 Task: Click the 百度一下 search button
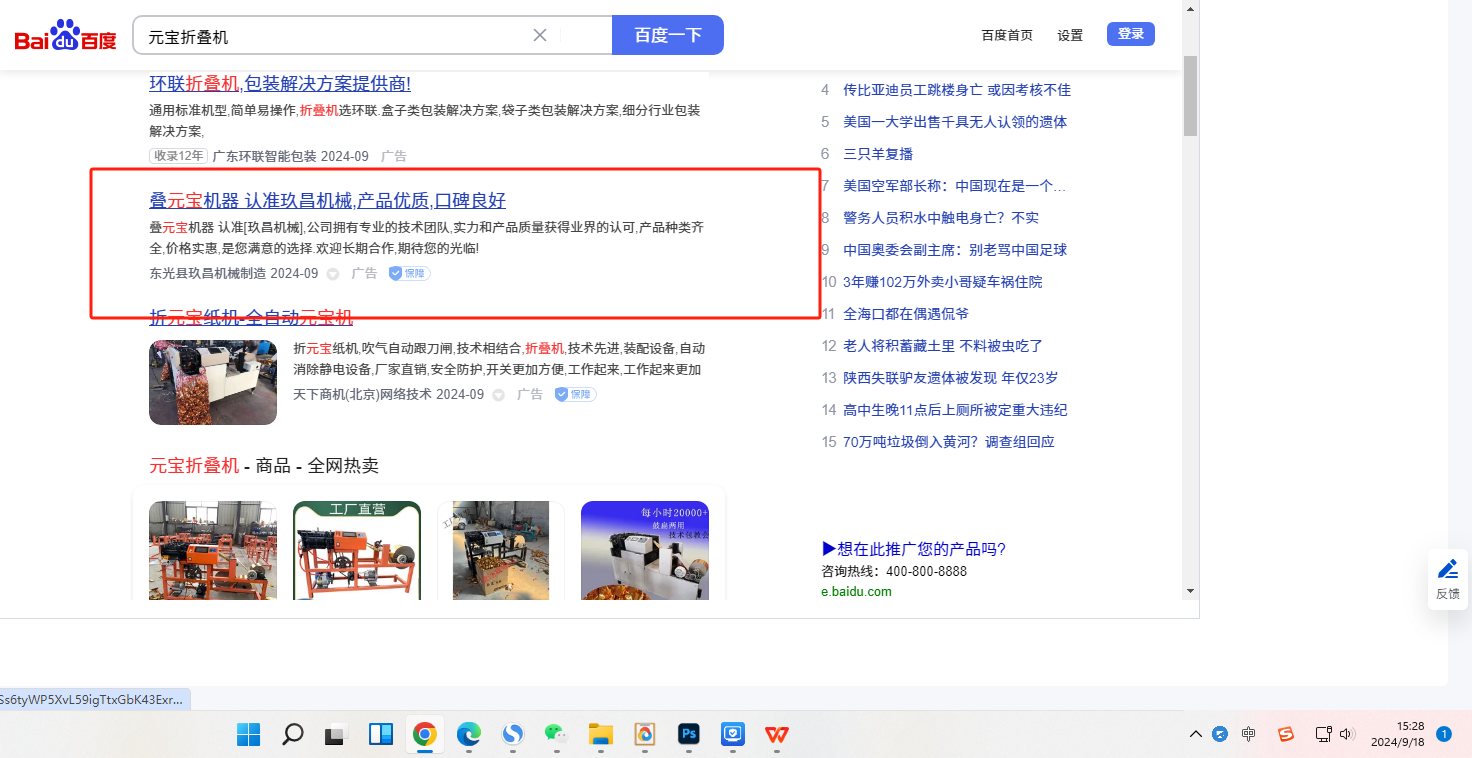click(x=667, y=35)
